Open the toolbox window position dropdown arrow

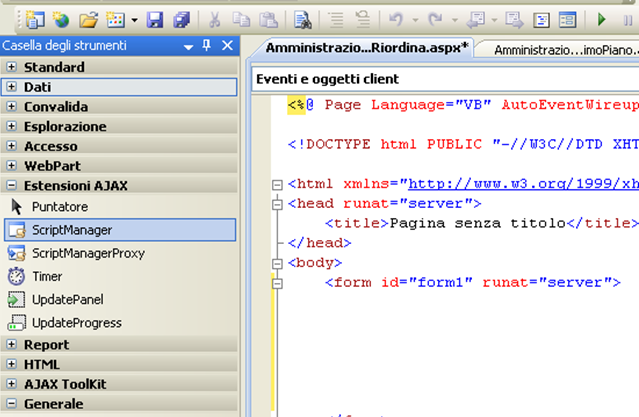pos(188,47)
